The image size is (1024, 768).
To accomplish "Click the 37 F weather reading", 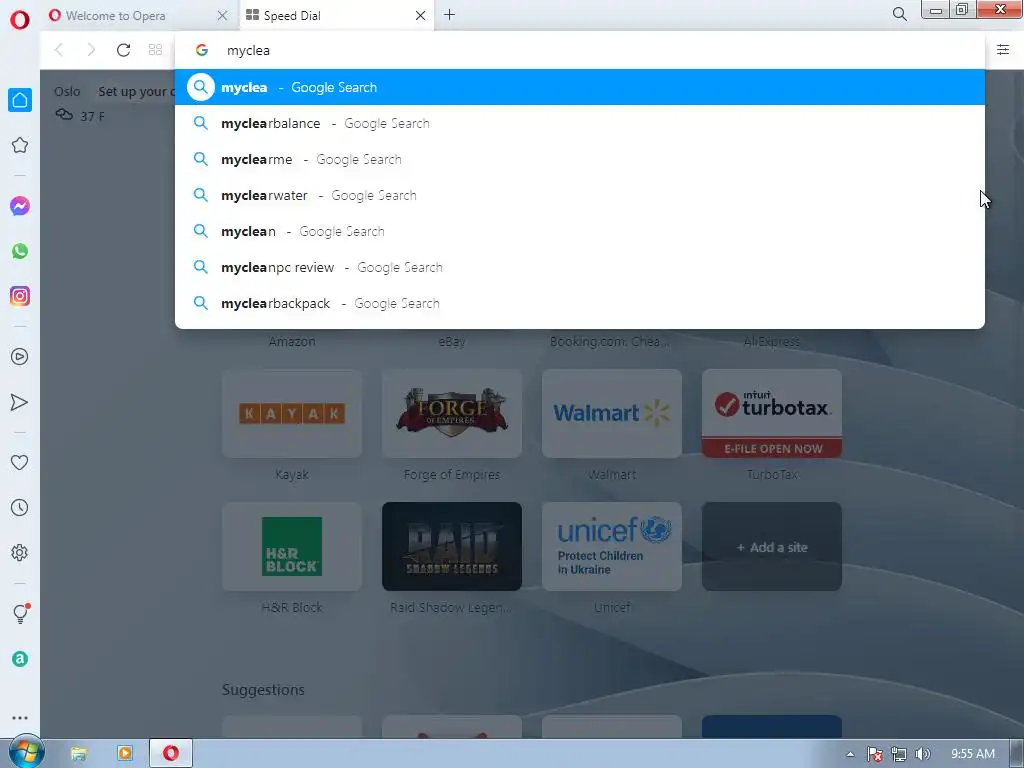I will tap(92, 116).
